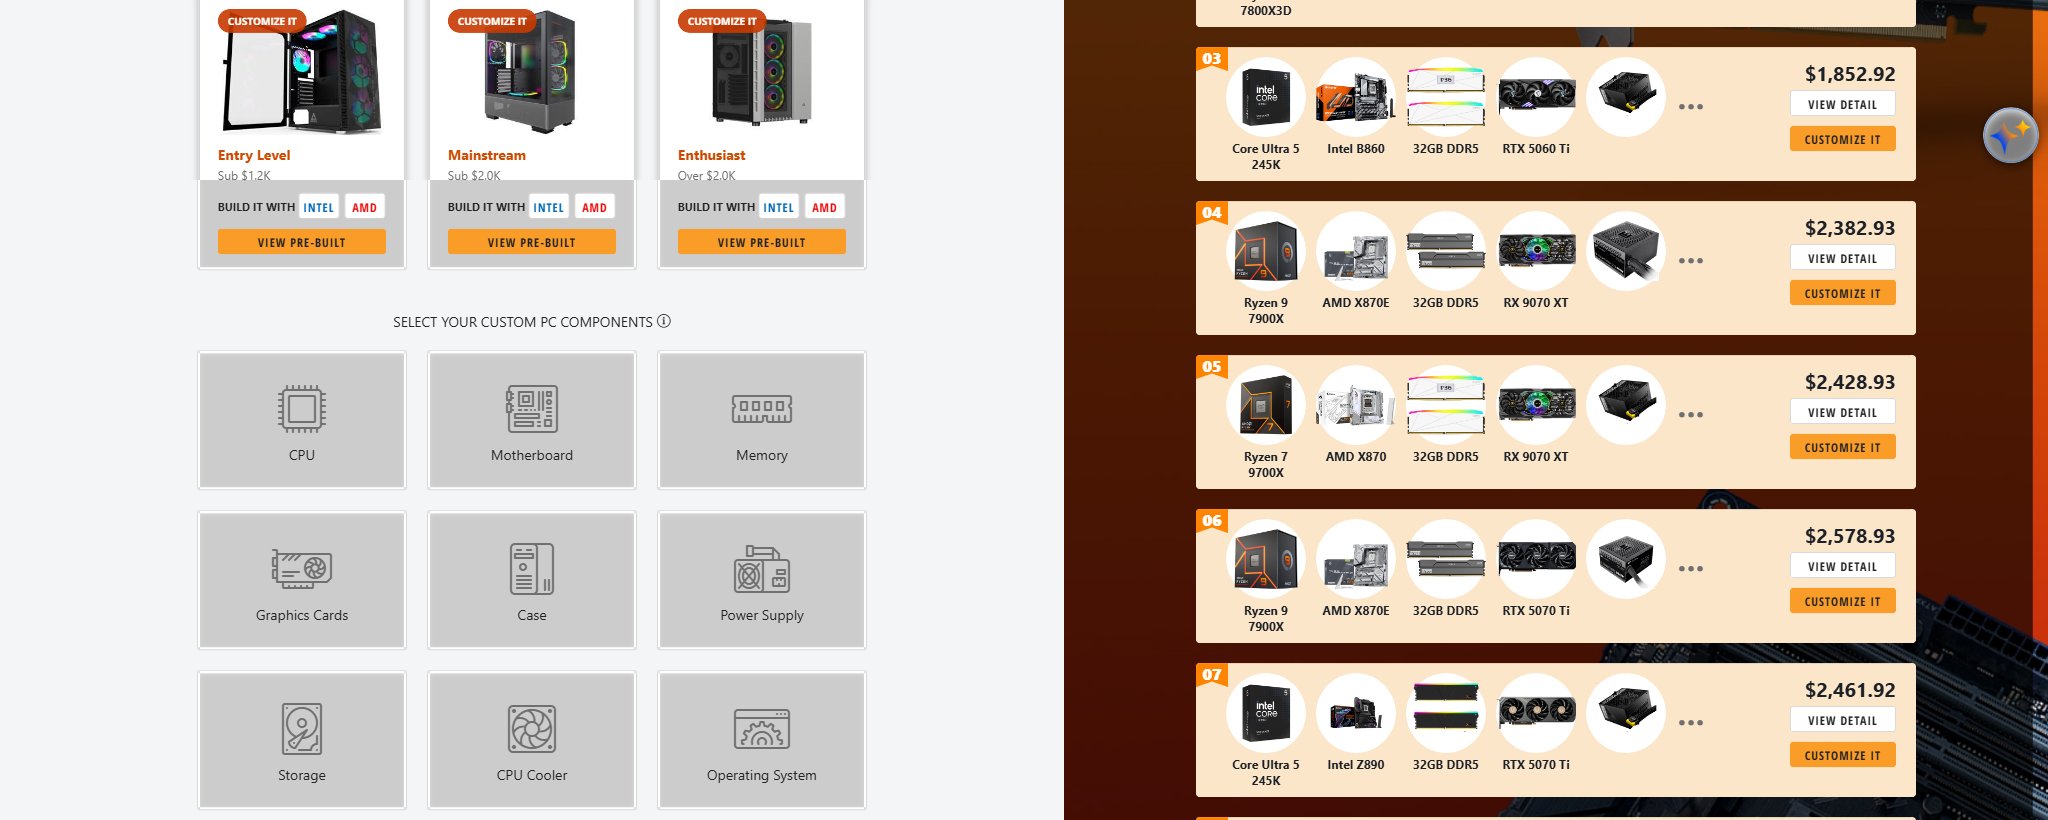Expand more components dots in build 03
The height and width of the screenshot is (820, 2048).
coord(1691,107)
